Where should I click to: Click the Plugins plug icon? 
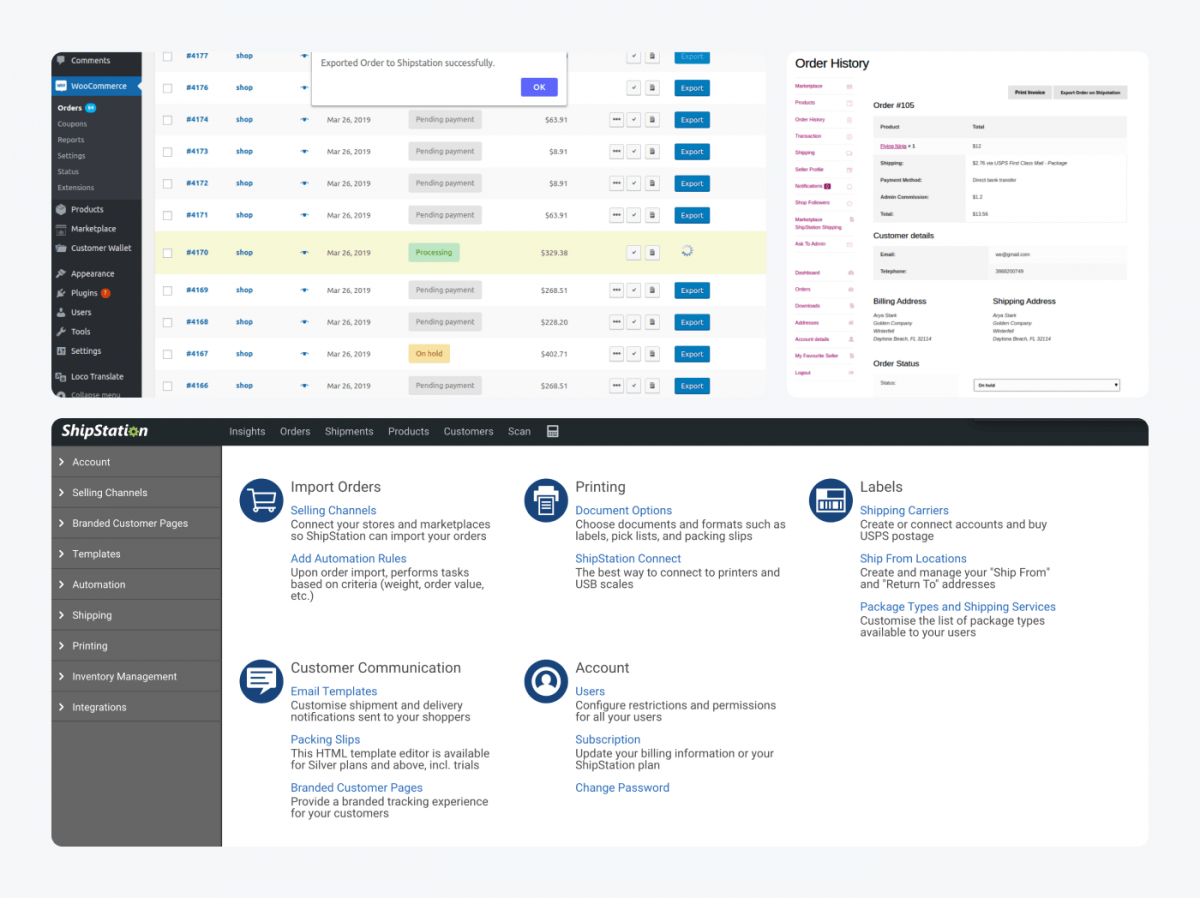(x=61, y=293)
